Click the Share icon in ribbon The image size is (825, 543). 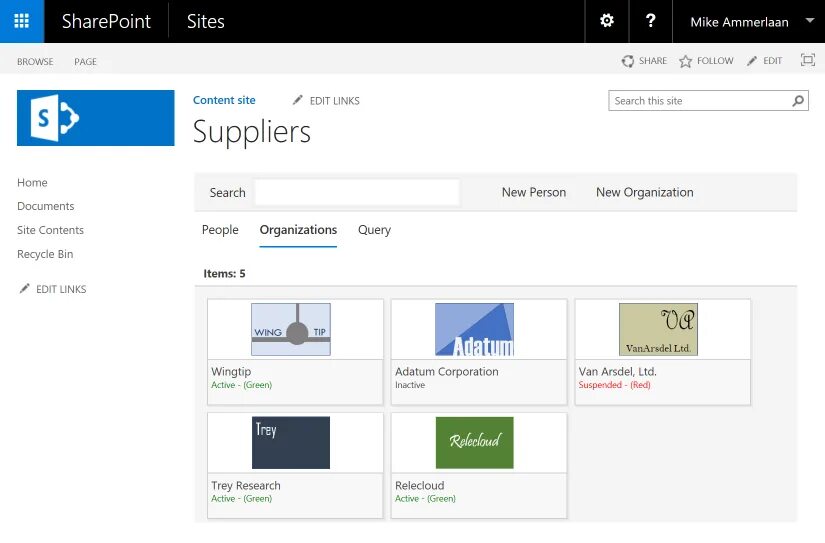(628, 61)
